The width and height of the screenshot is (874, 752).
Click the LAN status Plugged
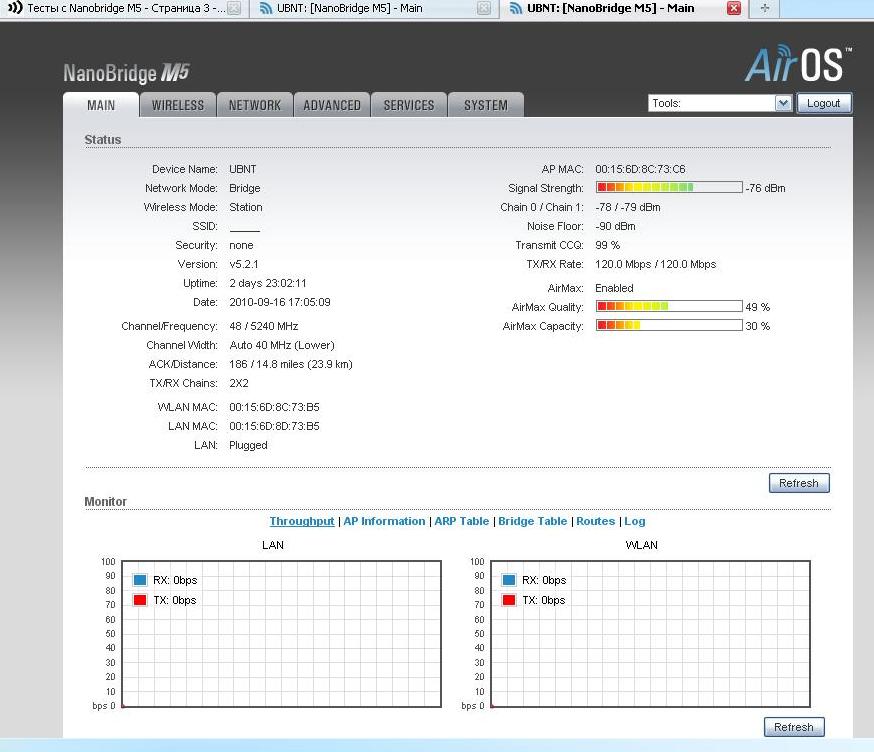(248, 445)
